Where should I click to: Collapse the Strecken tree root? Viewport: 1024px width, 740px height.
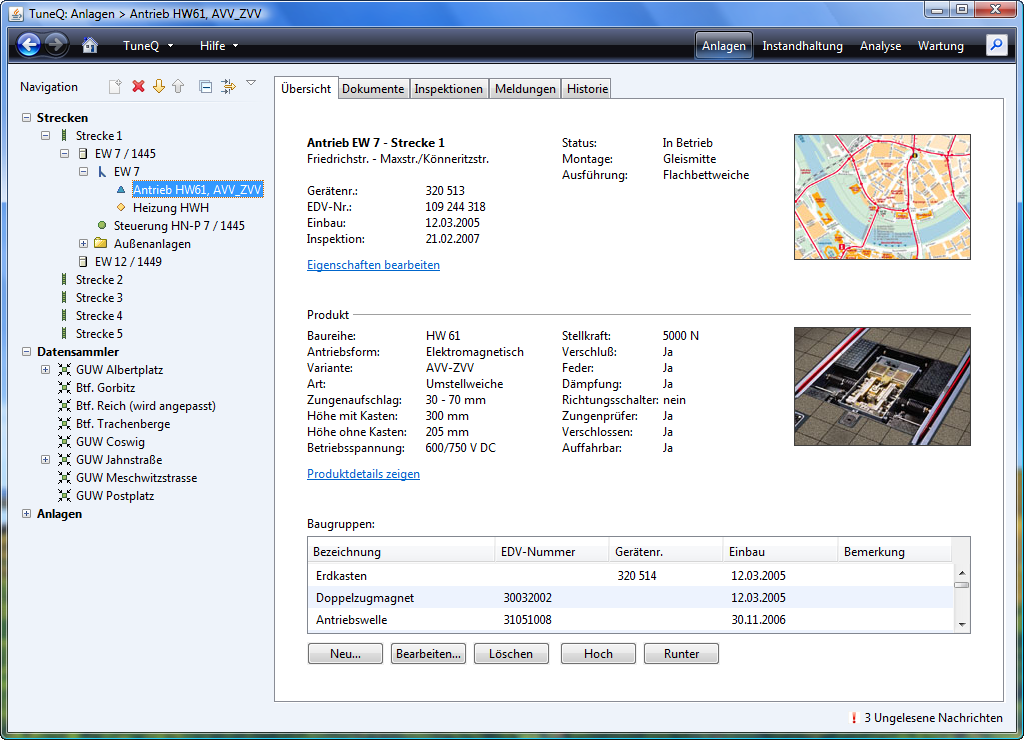(27, 118)
